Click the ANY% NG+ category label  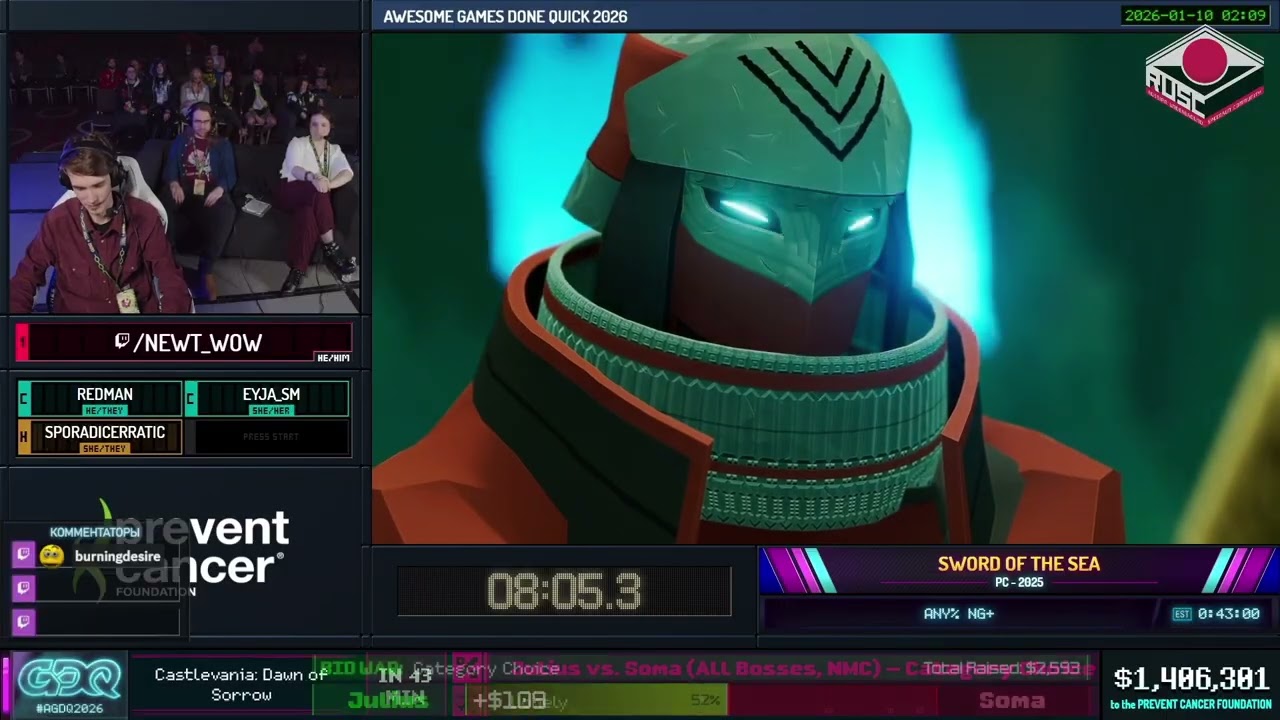pos(959,614)
